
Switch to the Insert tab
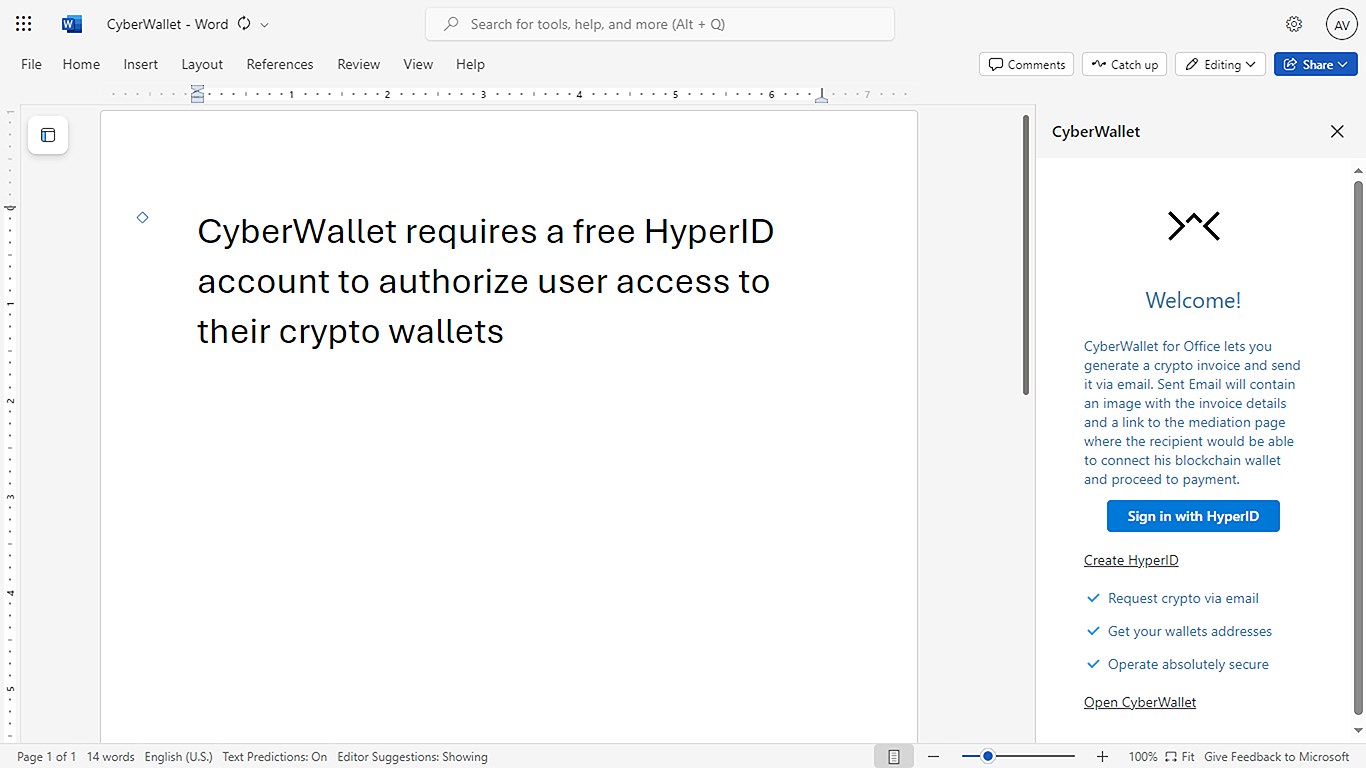point(141,64)
